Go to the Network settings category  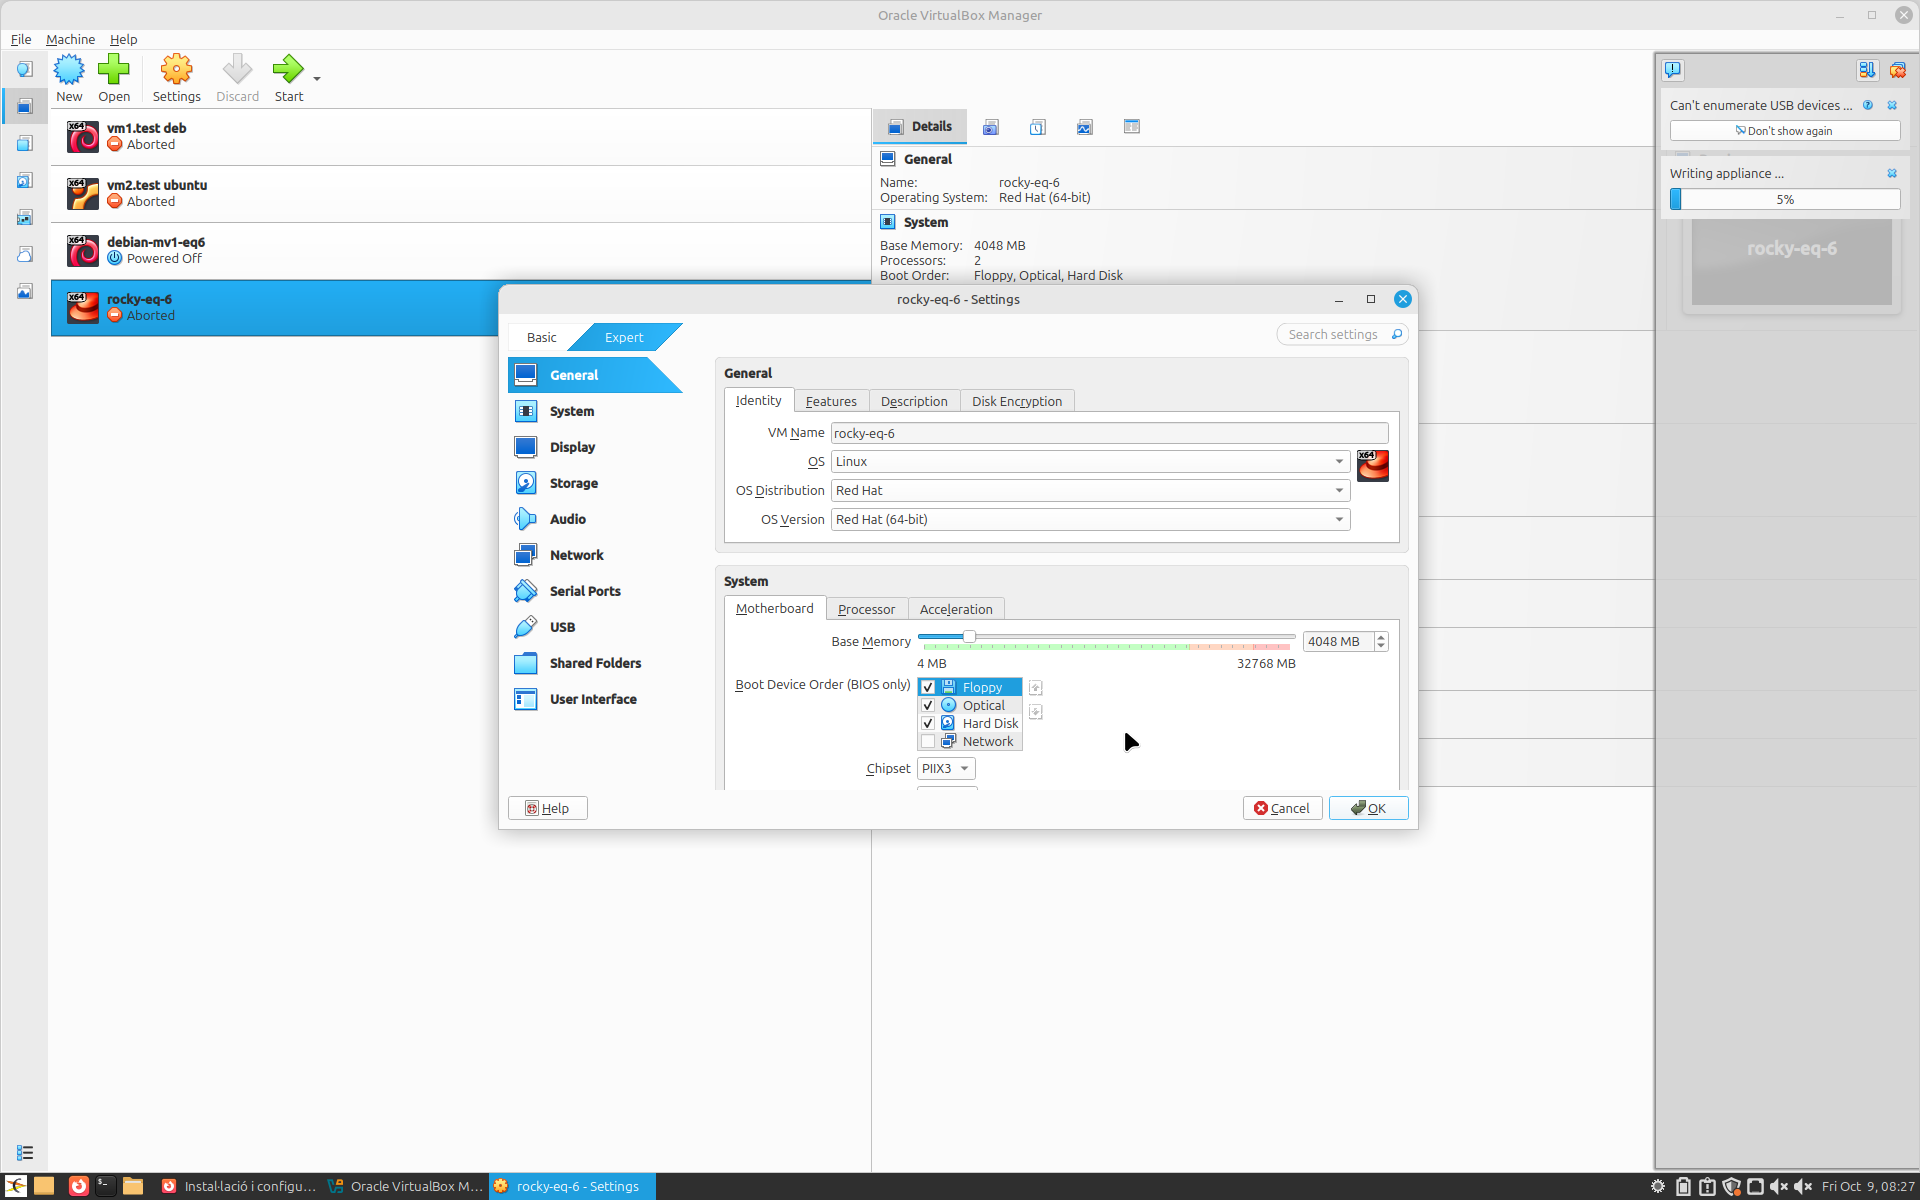[x=595, y=555]
